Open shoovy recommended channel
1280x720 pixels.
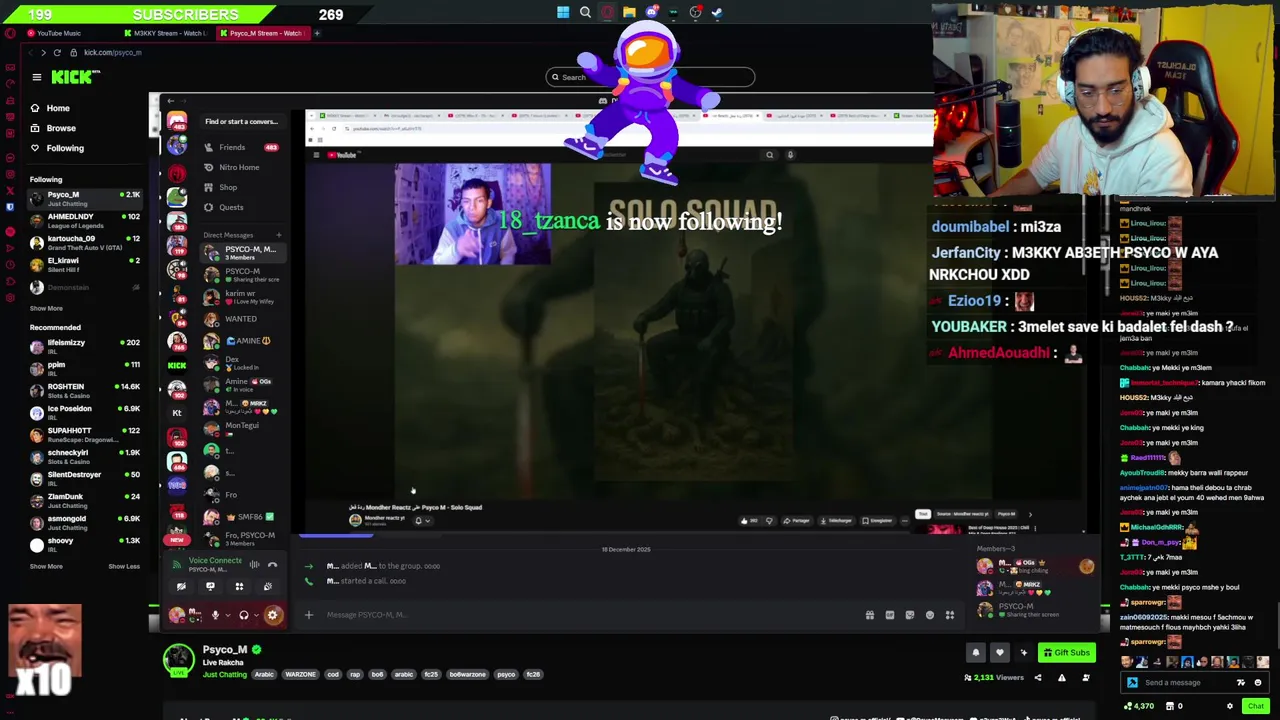(x=85, y=544)
